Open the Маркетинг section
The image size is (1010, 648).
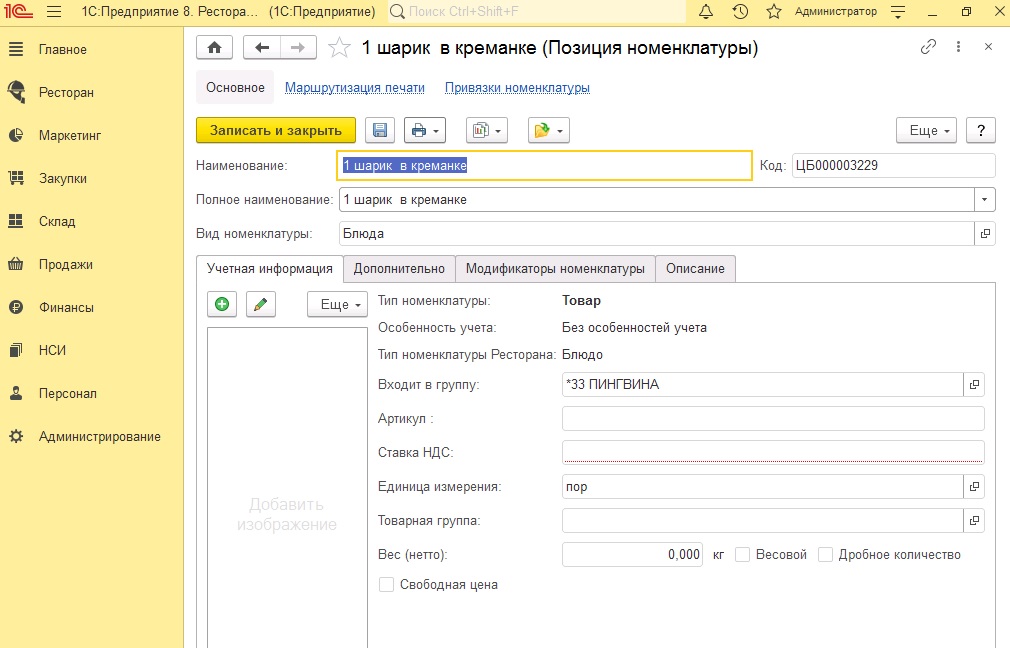click(70, 136)
